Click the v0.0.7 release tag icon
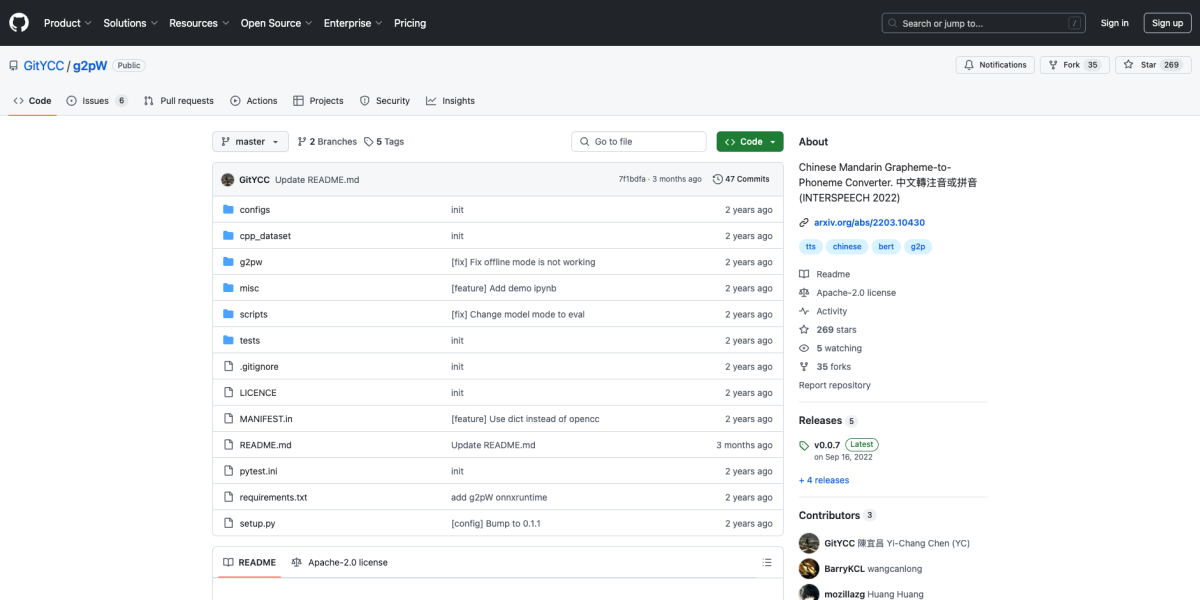The height and width of the screenshot is (600, 1200). 804,445
